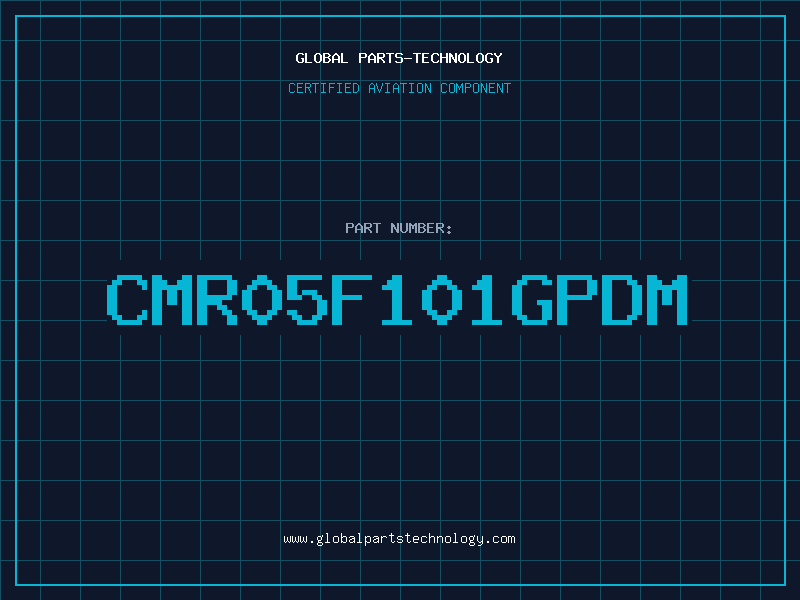Select part number CMR05F101GPDM
This screenshot has height=600, width=800.
pos(397,300)
